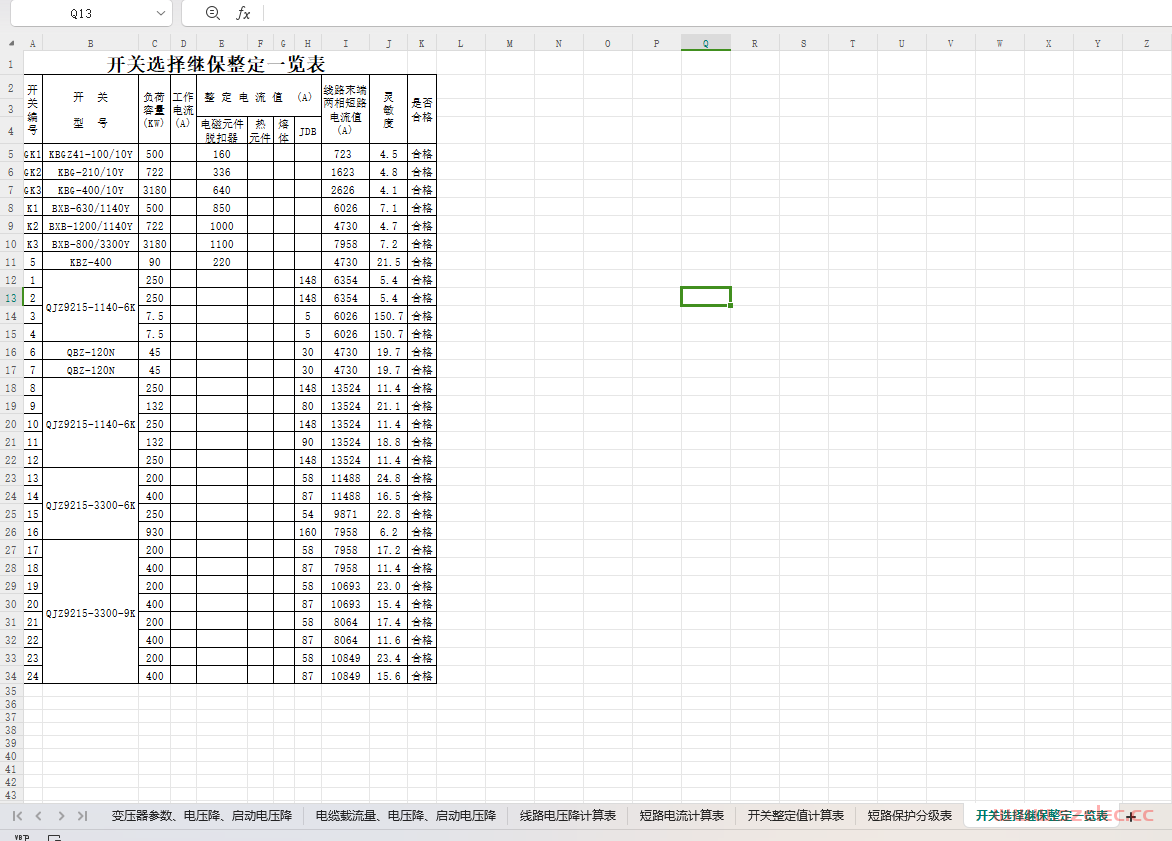Click the 线路末端两相短路电流值 header cell
The image size is (1172, 841).
[x=345, y=109]
